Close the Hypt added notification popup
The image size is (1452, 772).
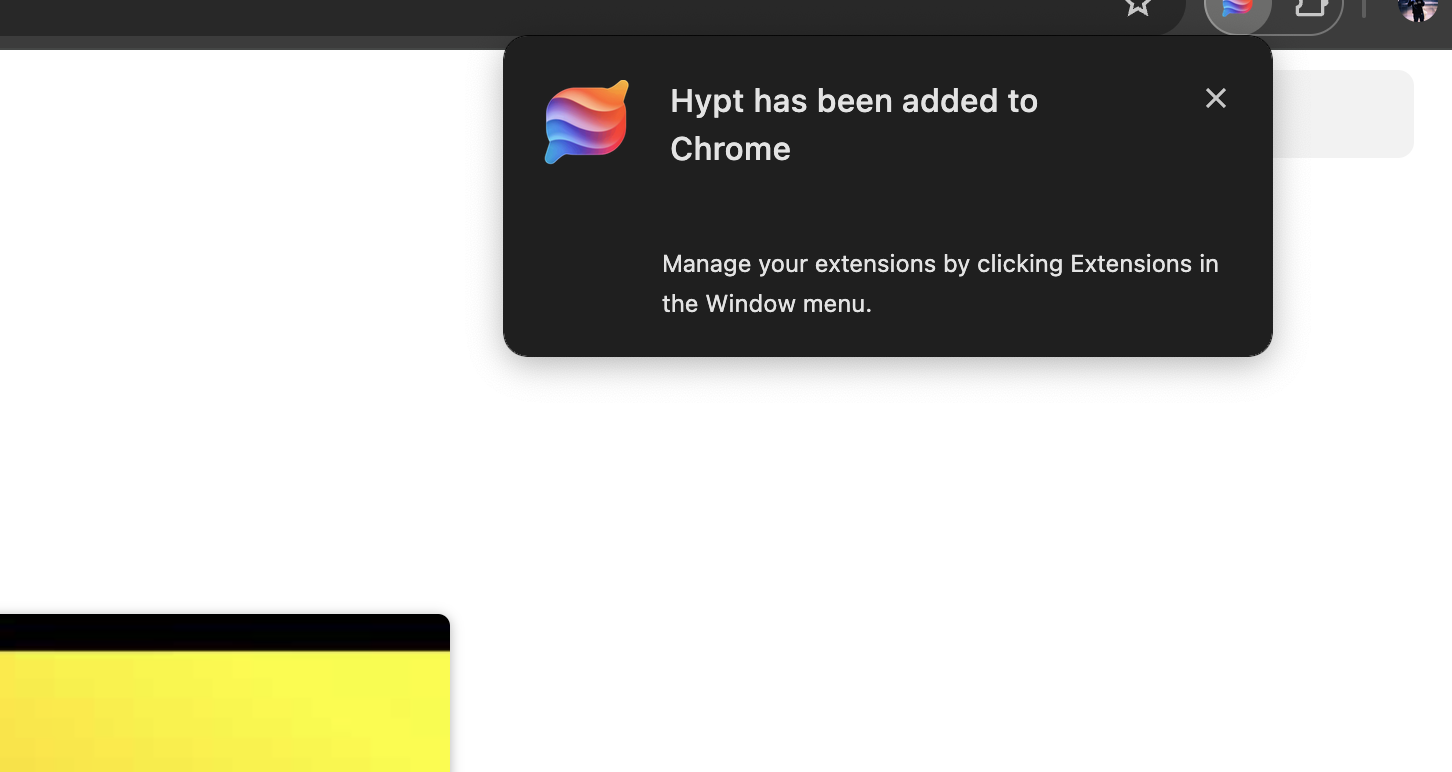click(1215, 98)
